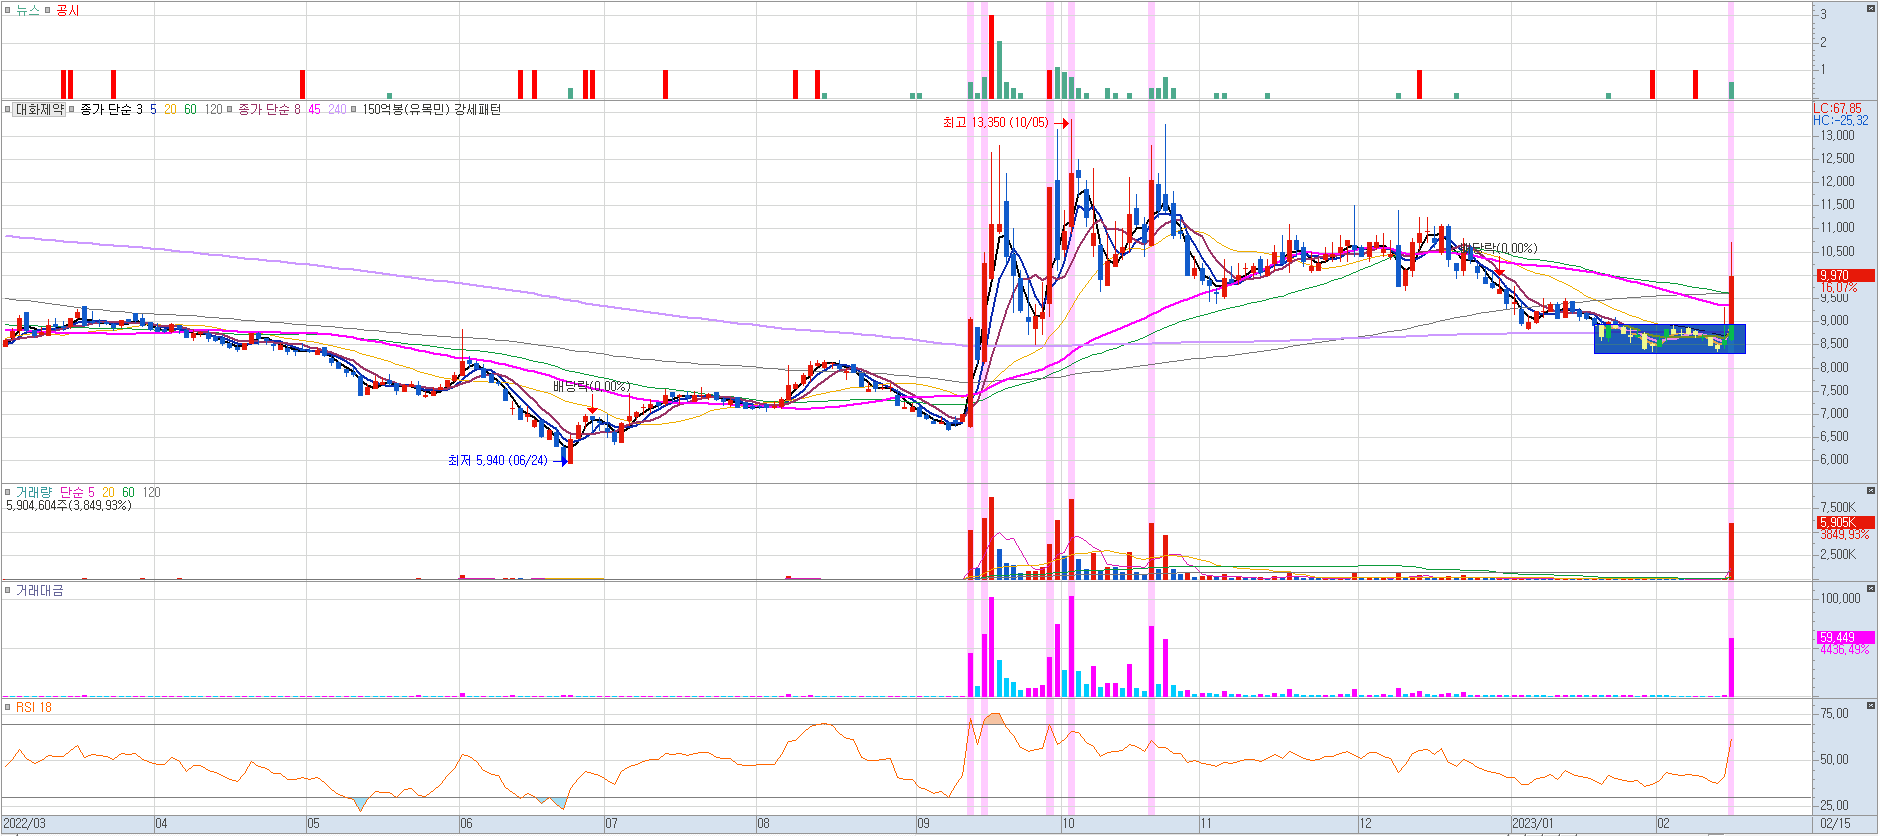Click the square marker before 종가 단순 3

click(72, 109)
